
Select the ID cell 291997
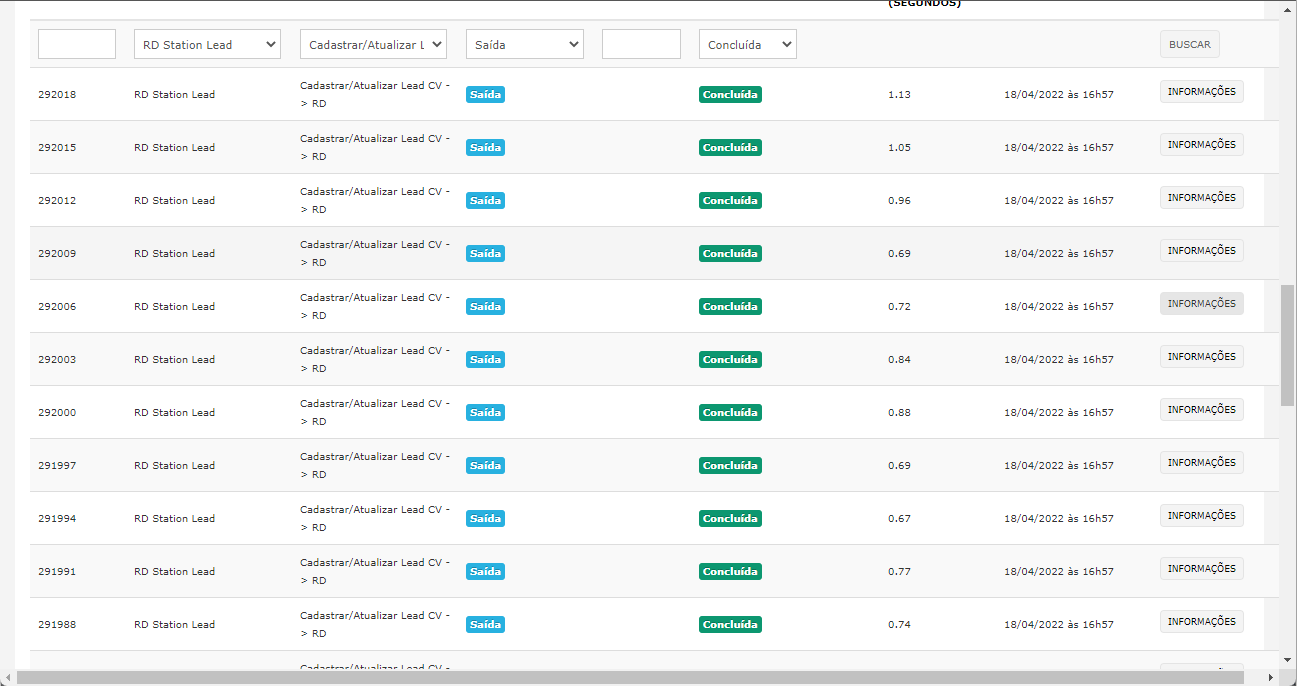[57, 466]
